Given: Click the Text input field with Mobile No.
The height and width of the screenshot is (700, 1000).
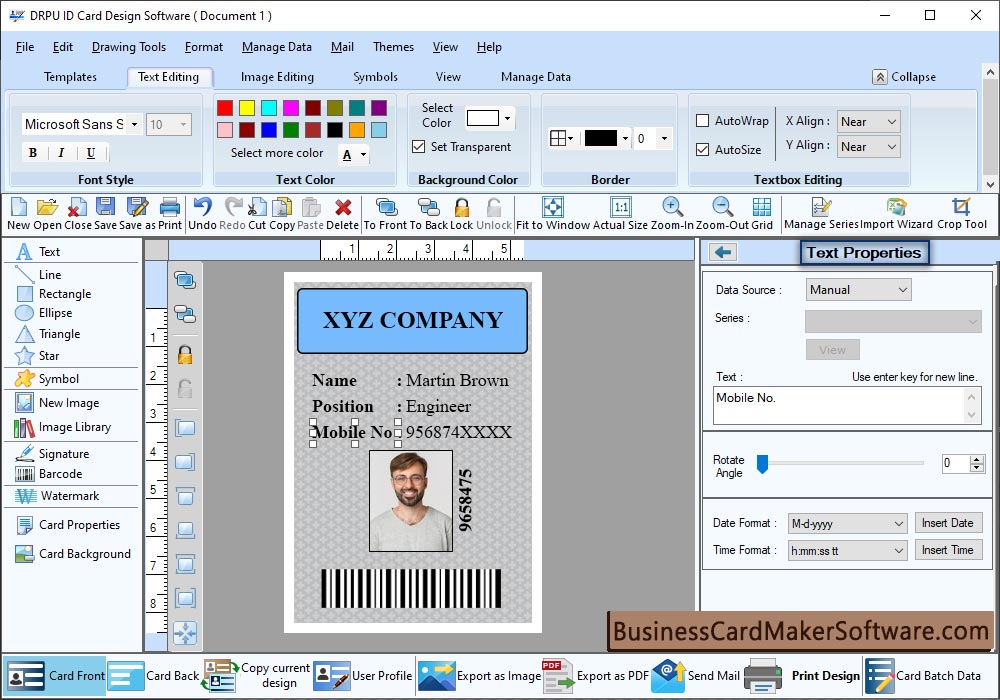Looking at the screenshot, I should click(x=846, y=405).
